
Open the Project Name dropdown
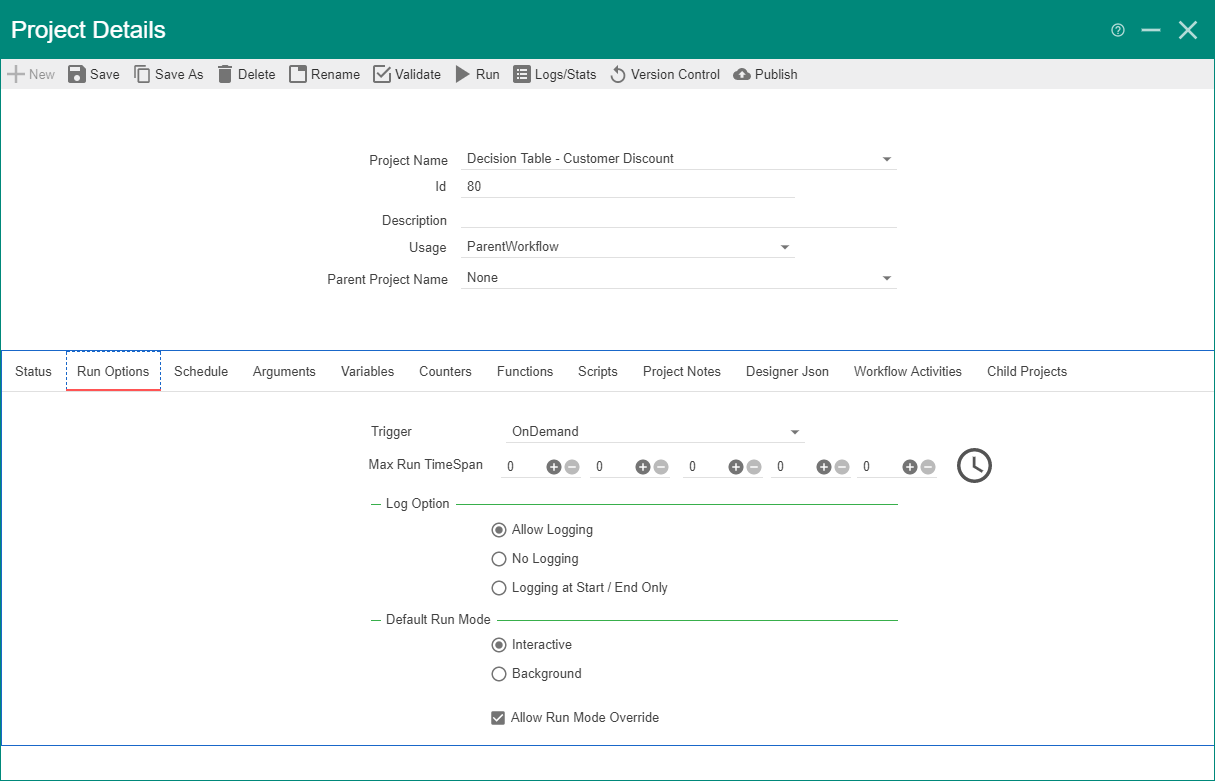pyautogui.click(x=887, y=159)
